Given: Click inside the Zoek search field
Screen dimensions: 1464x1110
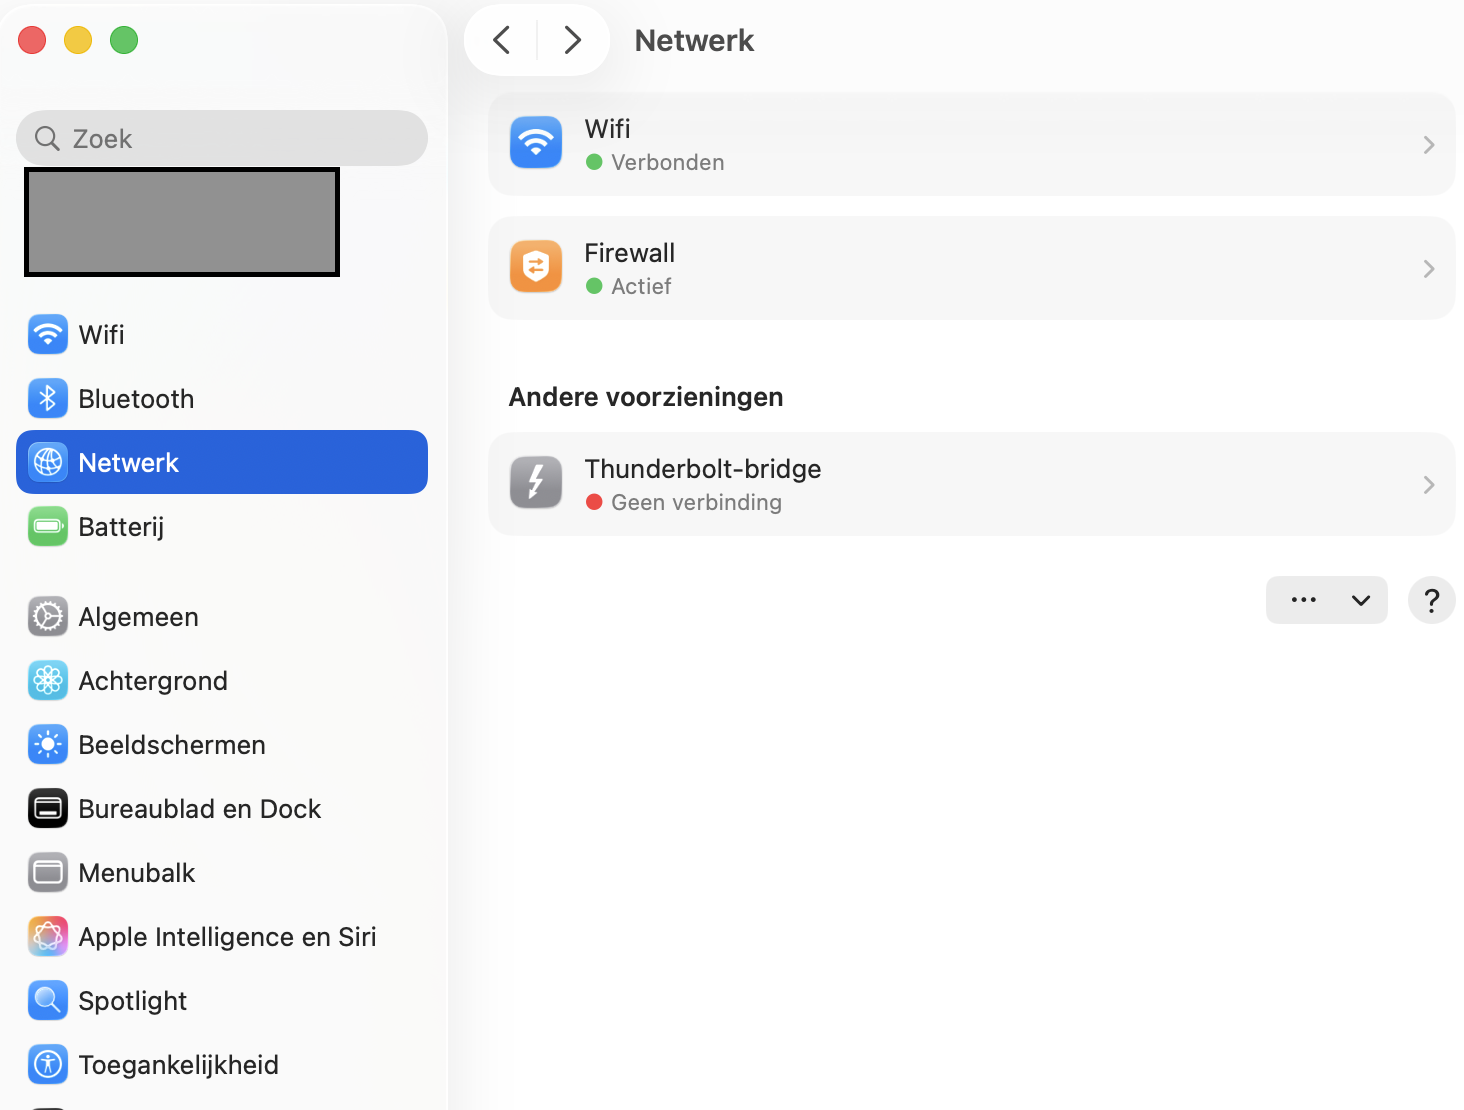Looking at the screenshot, I should tap(221, 138).
